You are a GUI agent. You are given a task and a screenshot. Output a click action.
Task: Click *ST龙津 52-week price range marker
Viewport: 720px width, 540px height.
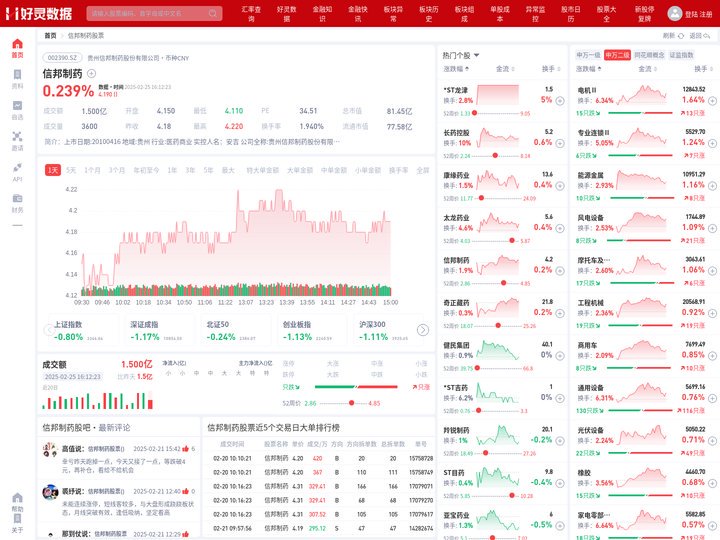tap(474, 113)
